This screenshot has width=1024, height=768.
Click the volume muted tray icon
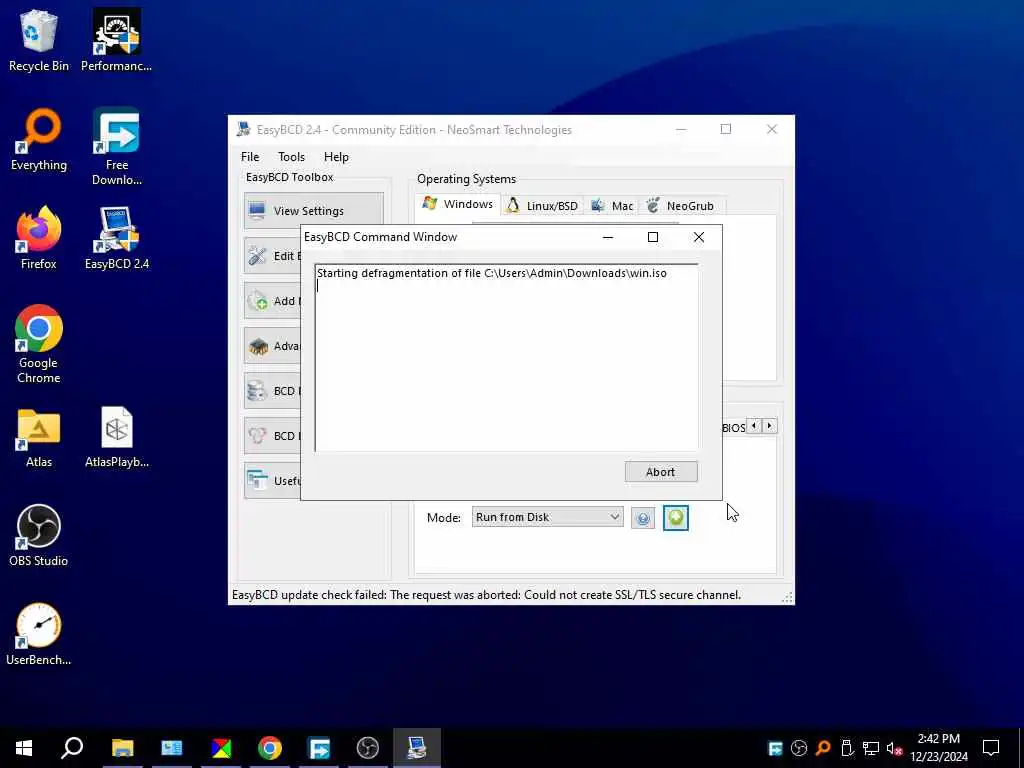point(894,748)
